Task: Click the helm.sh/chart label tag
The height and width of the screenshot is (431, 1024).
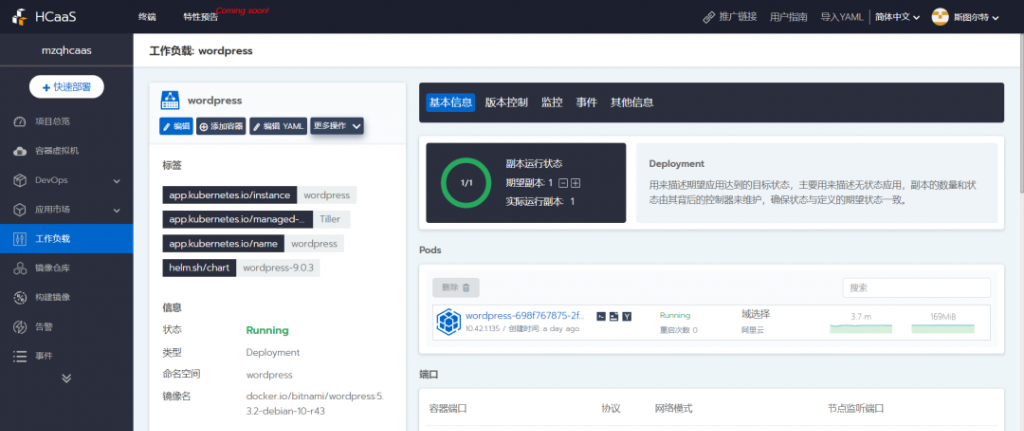Action: tap(199, 268)
